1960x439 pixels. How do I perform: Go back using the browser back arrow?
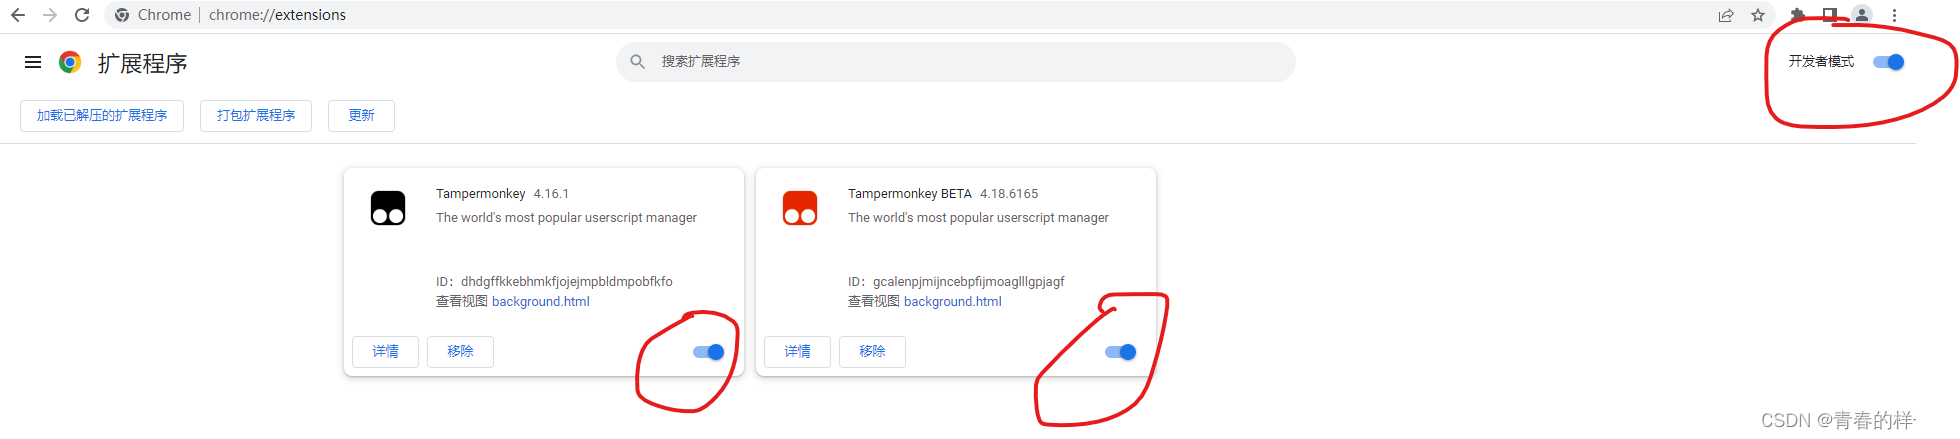click(x=18, y=15)
